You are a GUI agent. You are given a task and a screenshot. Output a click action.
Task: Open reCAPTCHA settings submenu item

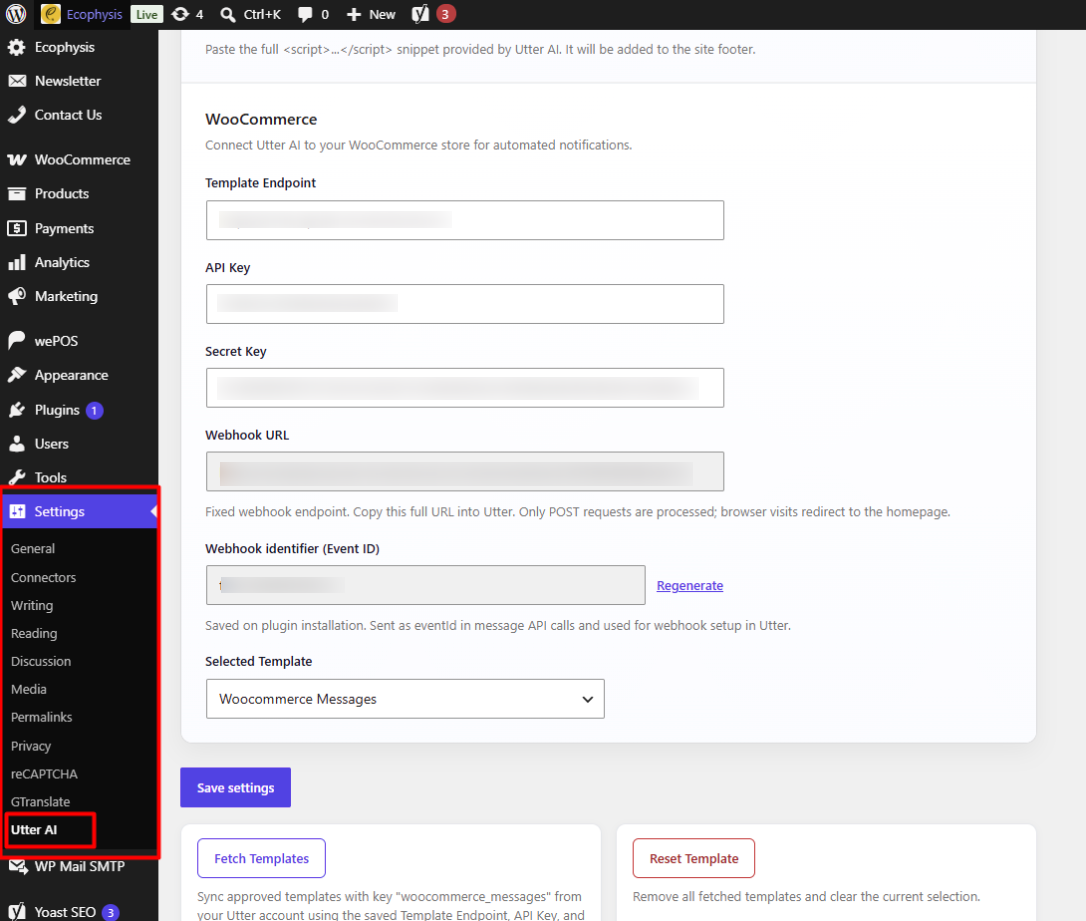pos(44,774)
